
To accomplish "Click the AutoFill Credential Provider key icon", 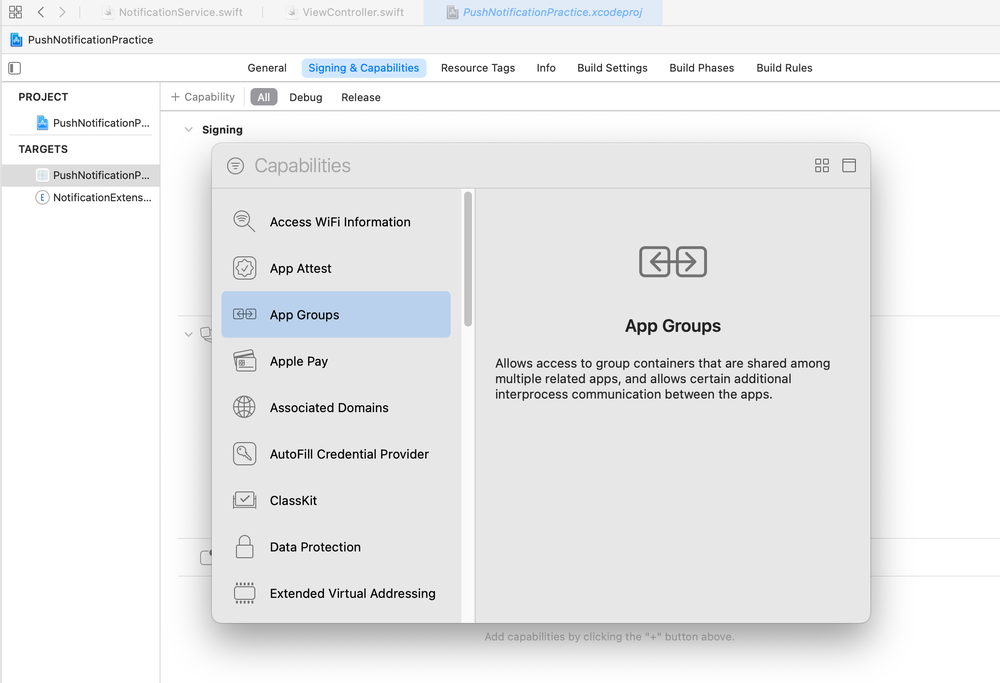I will tap(244, 454).
